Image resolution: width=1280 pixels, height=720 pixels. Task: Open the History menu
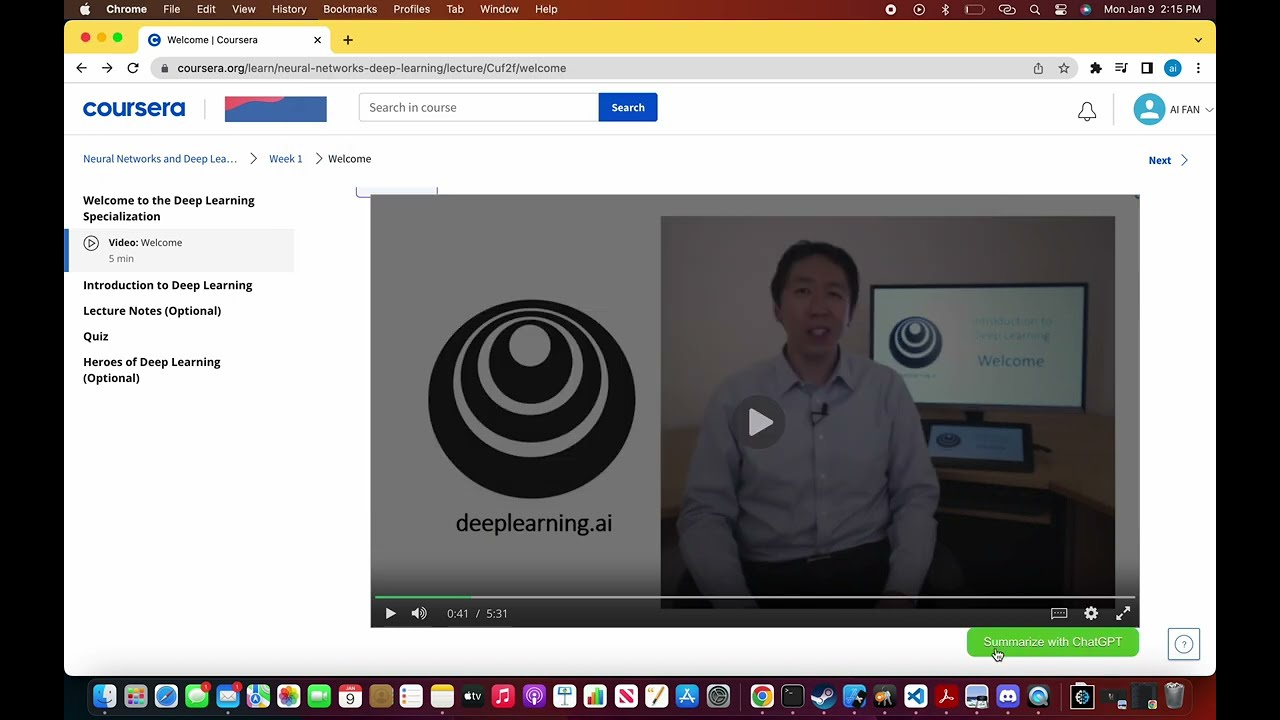[x=289, y=9]
